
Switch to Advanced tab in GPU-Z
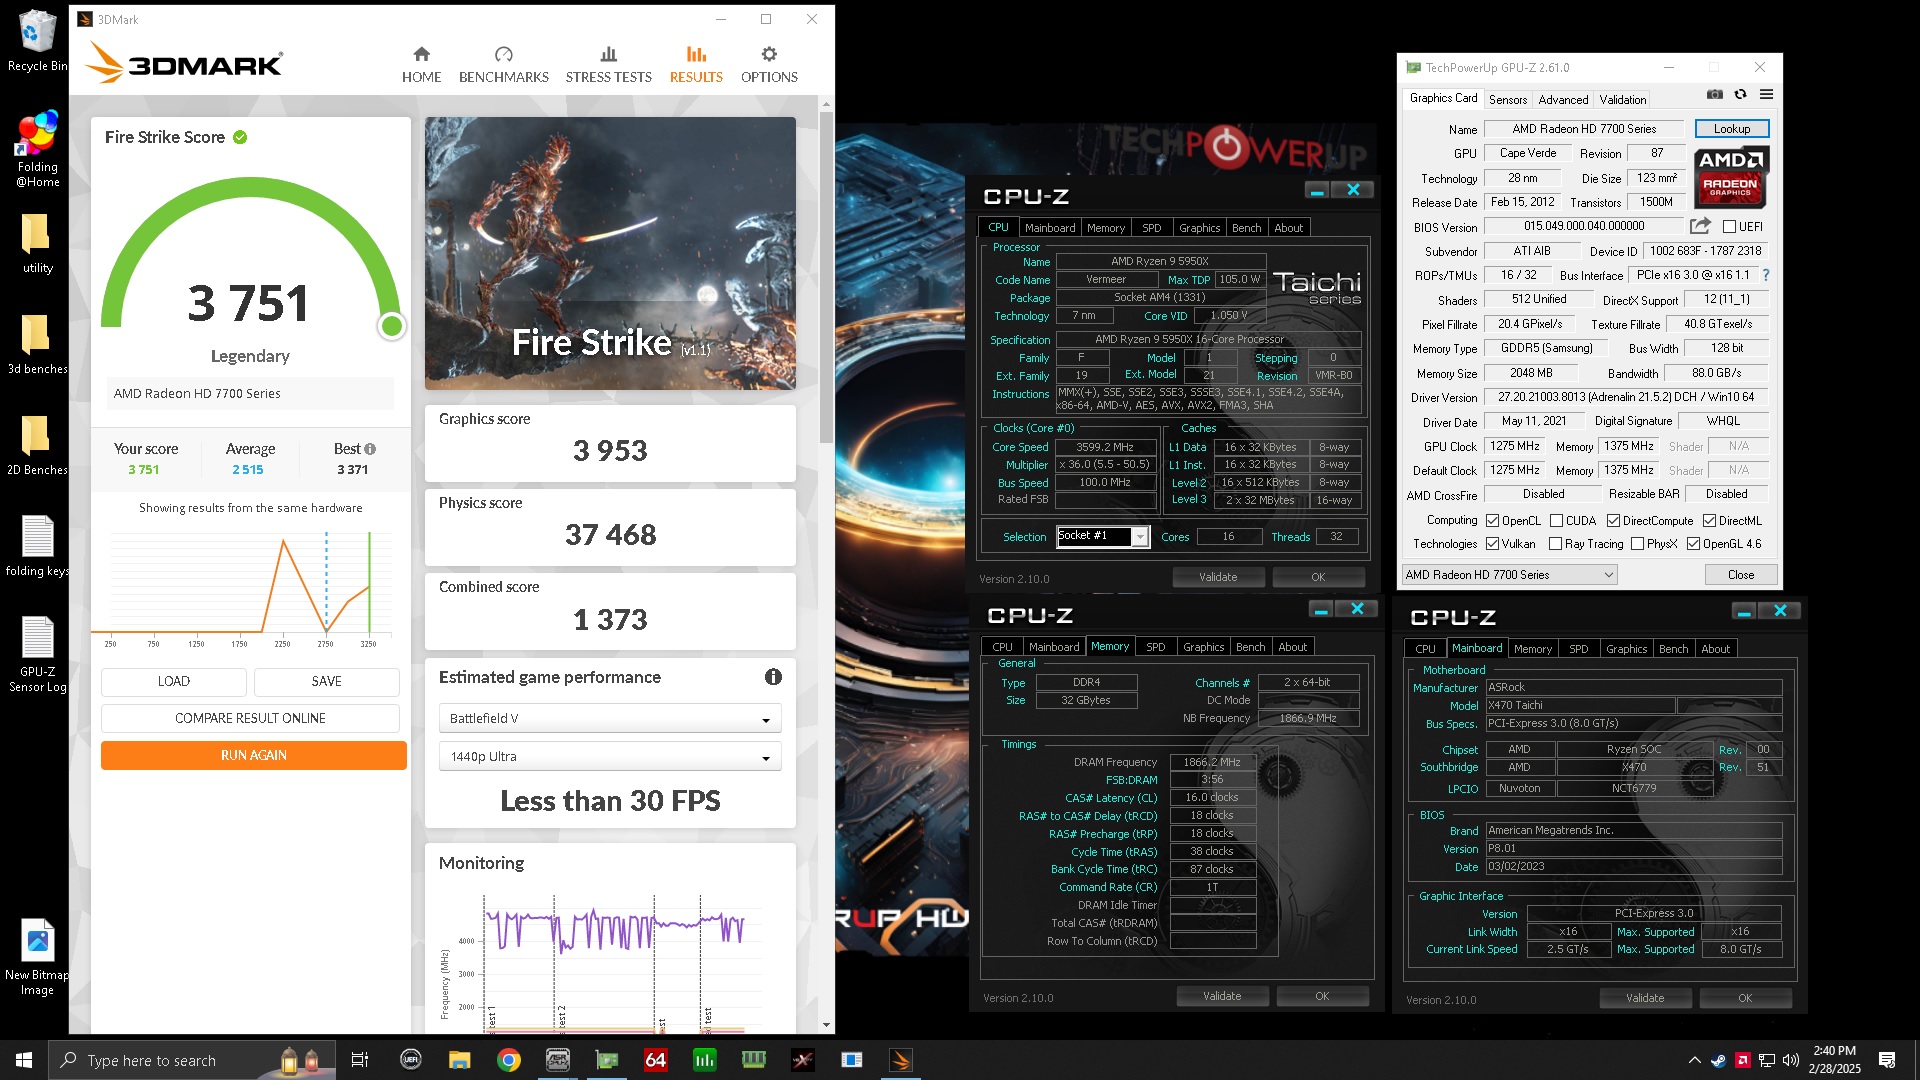tap(1563, 99)
